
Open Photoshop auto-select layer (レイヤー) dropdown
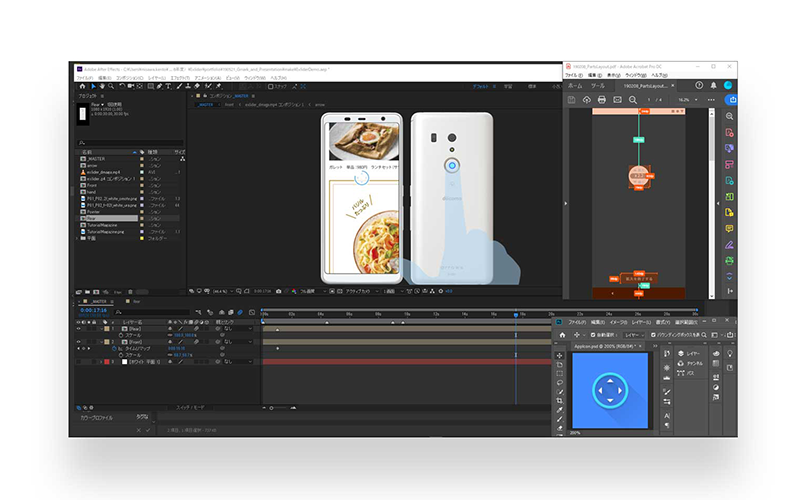click(x=634, y=335)
